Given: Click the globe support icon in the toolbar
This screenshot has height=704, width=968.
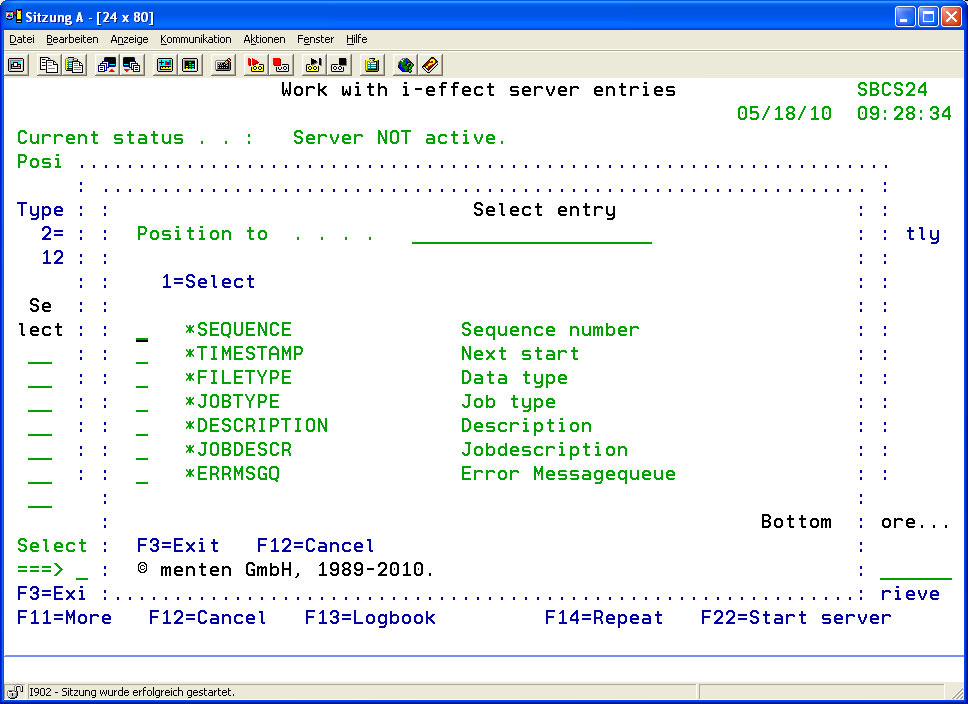Looking at the screenshot, I should click(x=405, y=65).
